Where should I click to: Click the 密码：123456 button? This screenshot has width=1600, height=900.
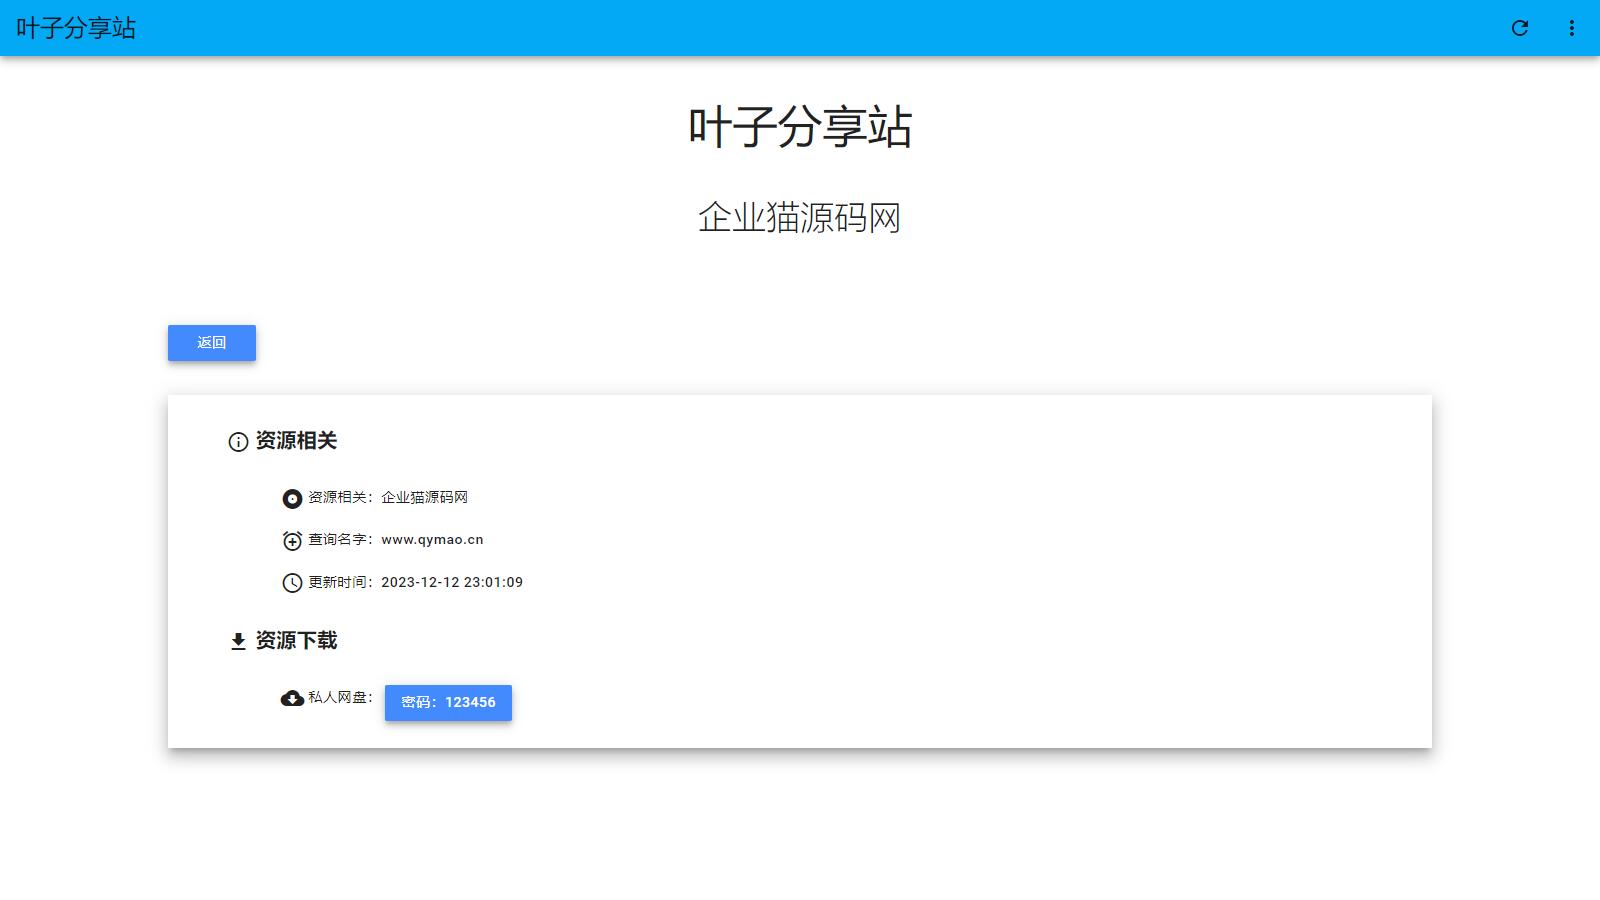pyautogui.click(x=448, y=702)
